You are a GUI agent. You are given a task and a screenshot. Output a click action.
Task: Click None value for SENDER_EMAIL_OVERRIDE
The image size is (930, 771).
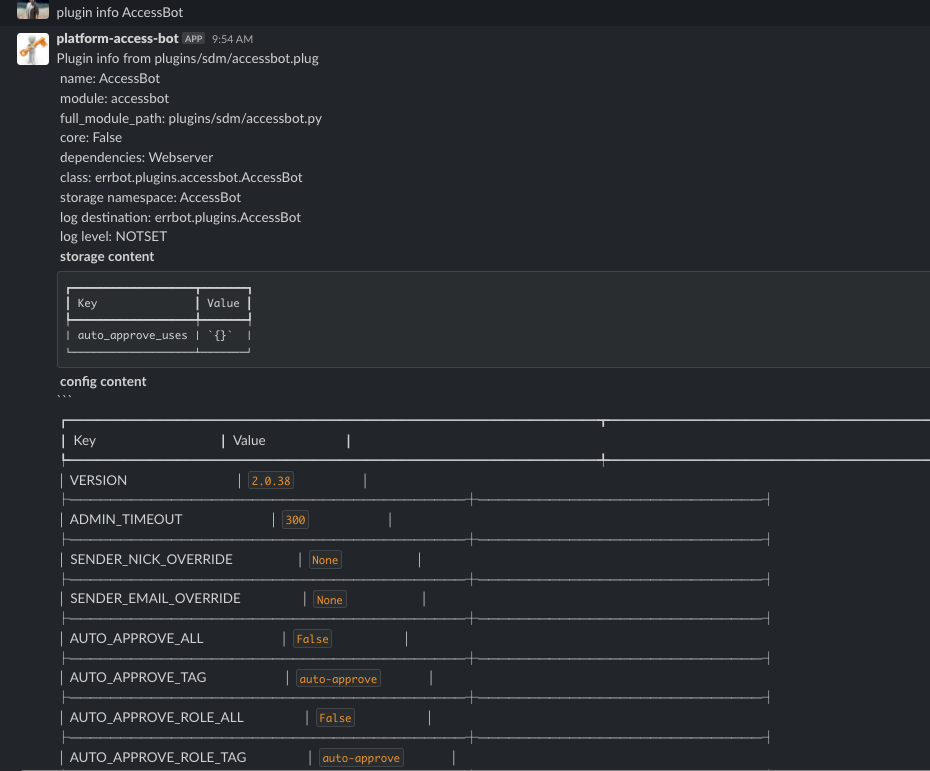click(330, 598)
